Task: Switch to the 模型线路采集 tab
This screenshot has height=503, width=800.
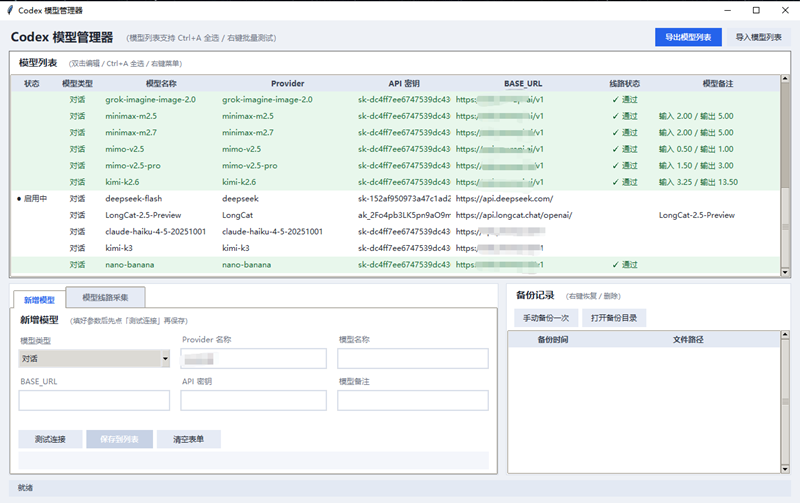Action: (106, 297)
